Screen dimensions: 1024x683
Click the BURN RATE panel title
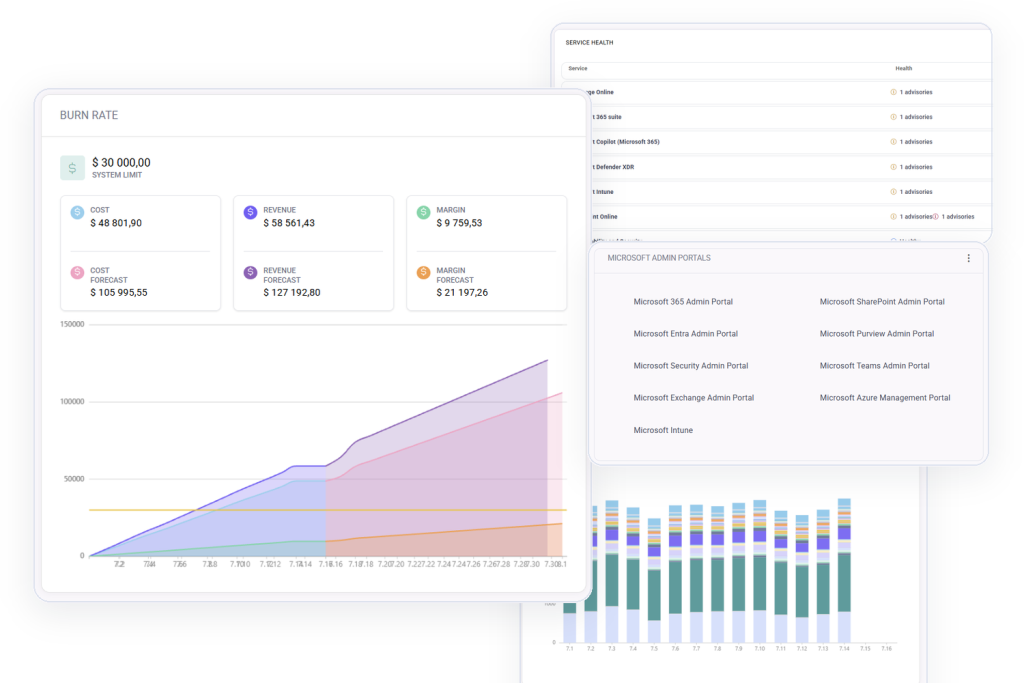pos(89,115)
